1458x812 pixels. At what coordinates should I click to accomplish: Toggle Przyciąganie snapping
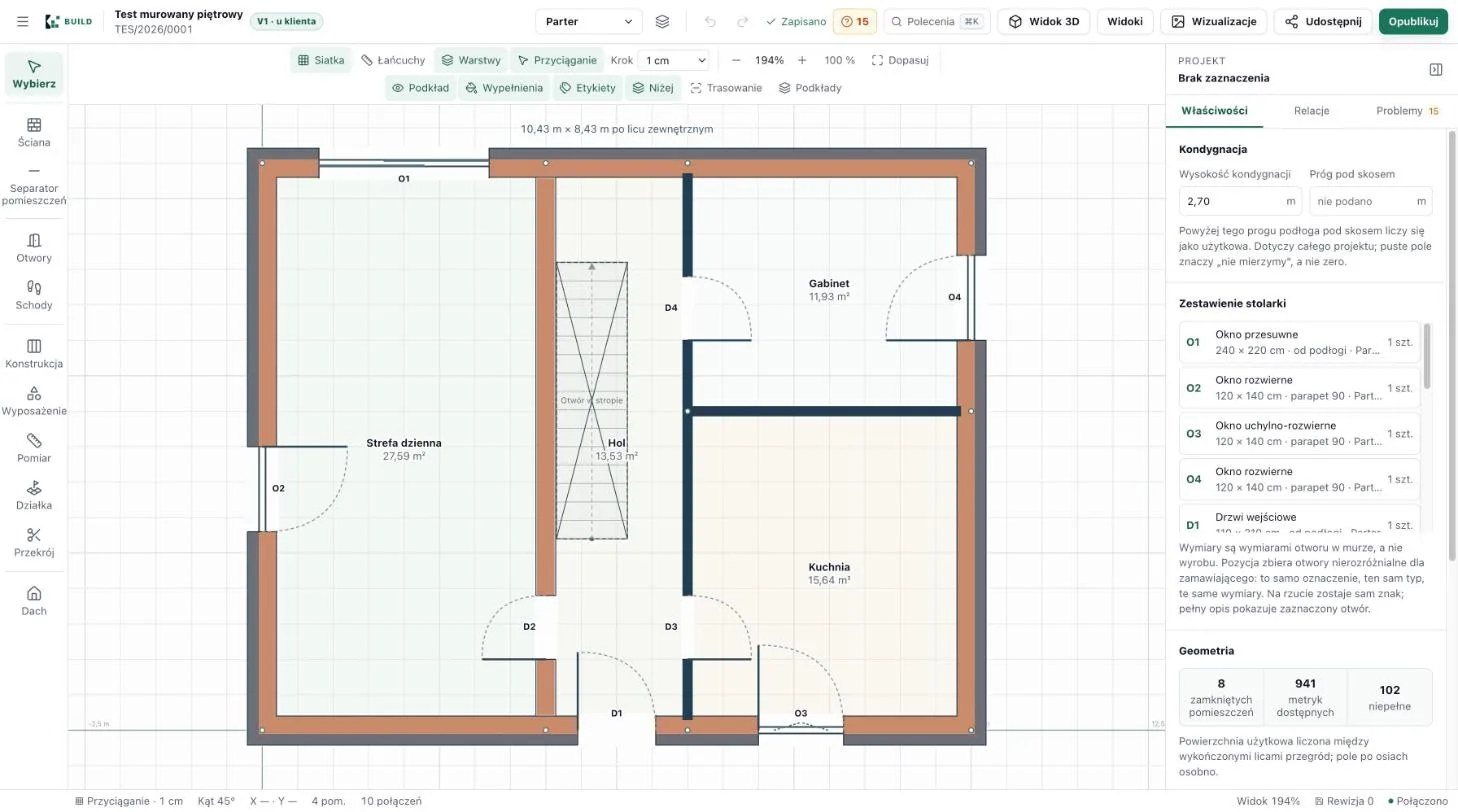(557, 60)
